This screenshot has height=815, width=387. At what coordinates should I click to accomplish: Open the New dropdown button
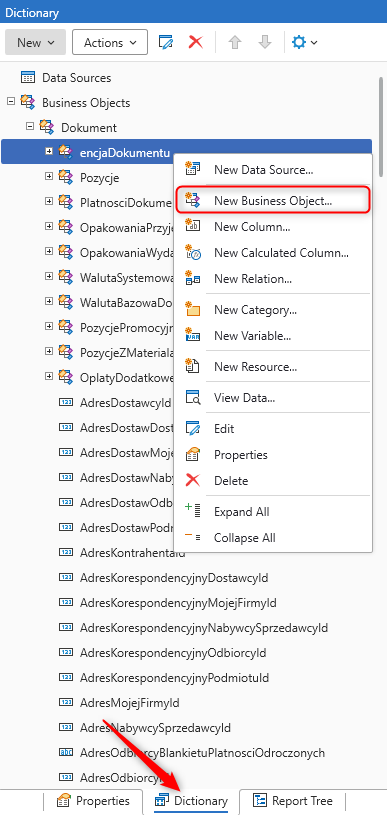[35, 42]
